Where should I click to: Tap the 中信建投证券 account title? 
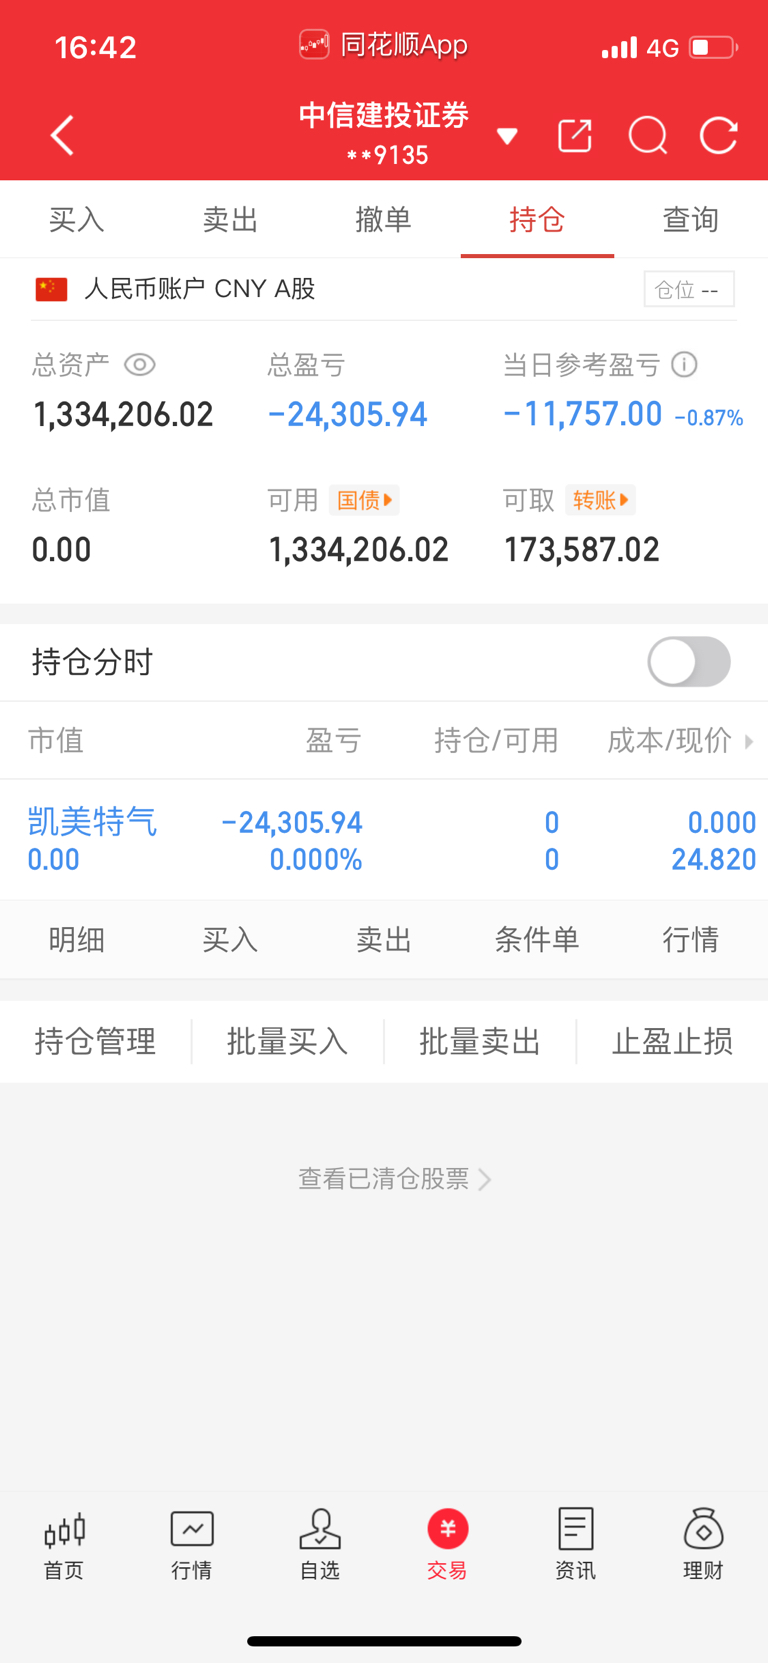[x=384, y=115]
